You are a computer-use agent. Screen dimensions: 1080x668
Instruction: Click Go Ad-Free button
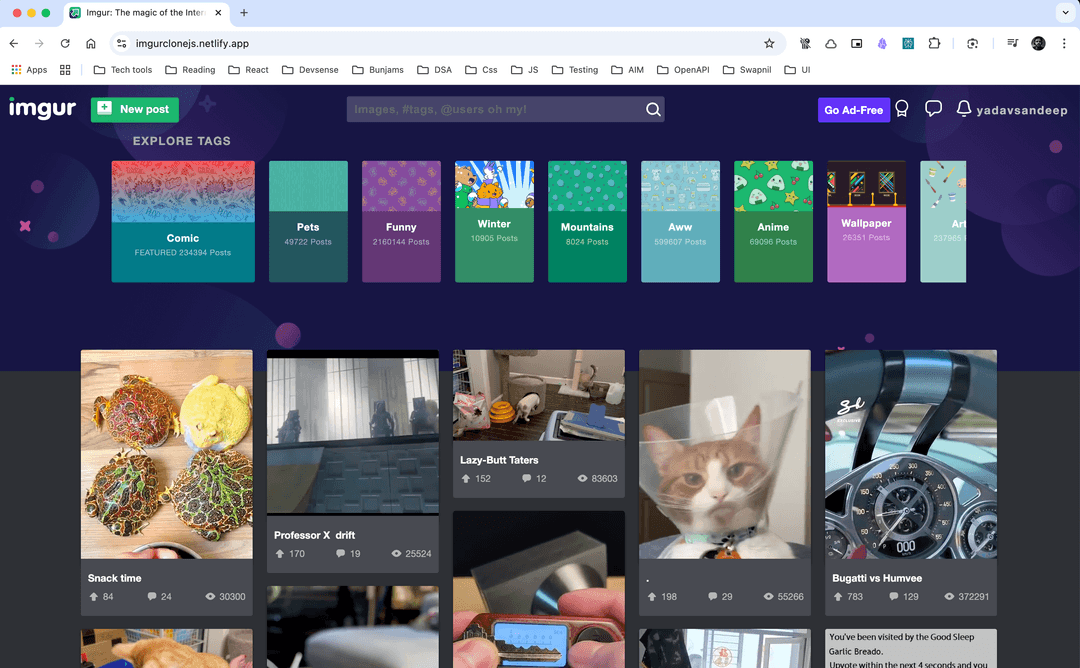pos(853,110)
